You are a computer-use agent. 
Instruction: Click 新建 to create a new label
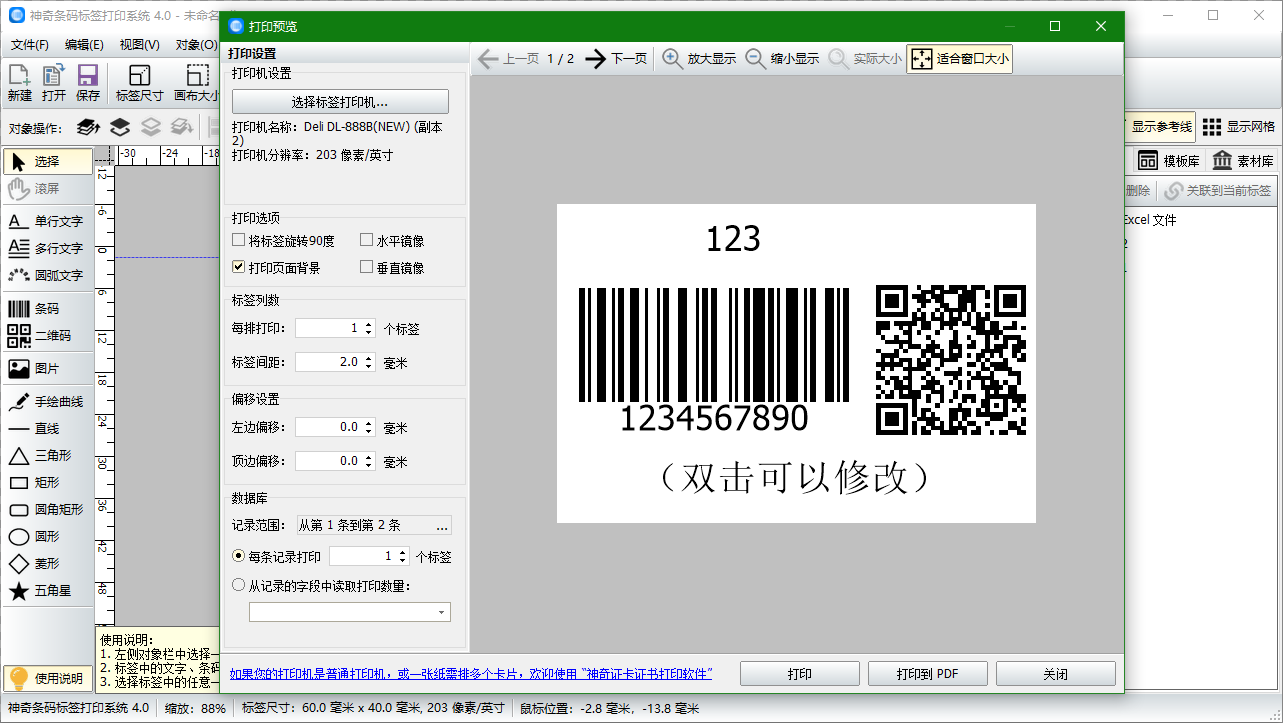tap(18, 82)
